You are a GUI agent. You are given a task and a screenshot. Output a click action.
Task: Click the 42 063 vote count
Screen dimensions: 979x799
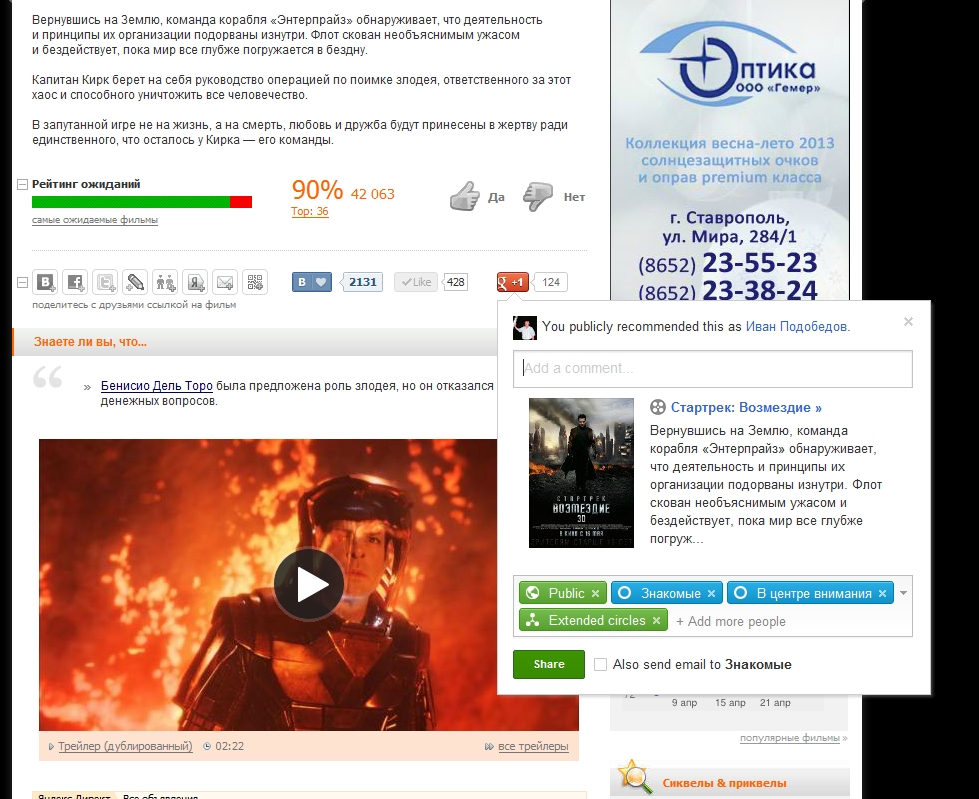click(373, 194)
